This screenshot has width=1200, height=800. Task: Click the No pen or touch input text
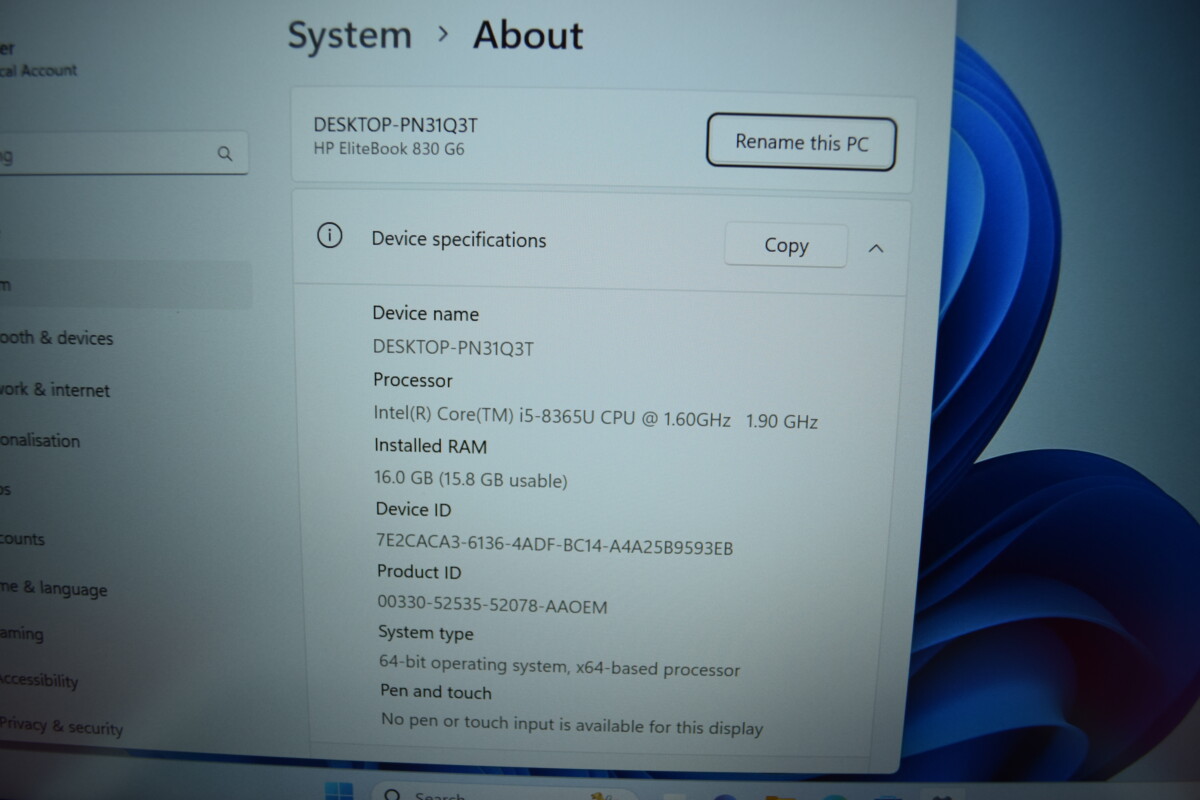(x=572, y=724)
